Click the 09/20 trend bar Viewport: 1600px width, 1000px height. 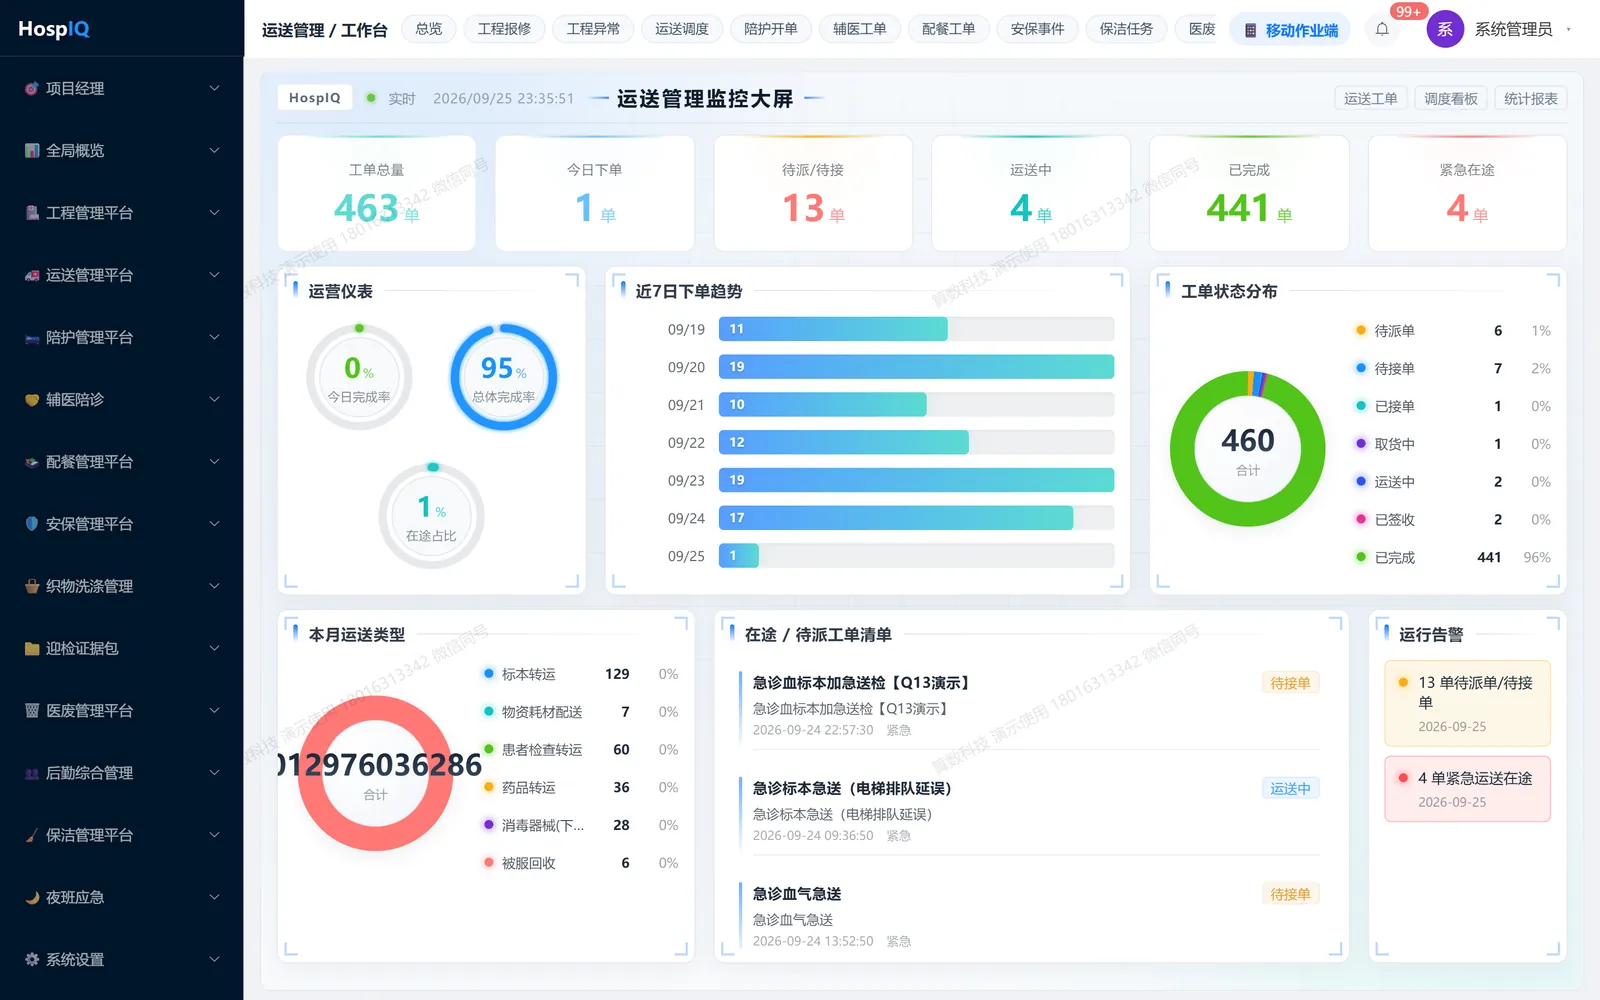[x=916, y=367]
